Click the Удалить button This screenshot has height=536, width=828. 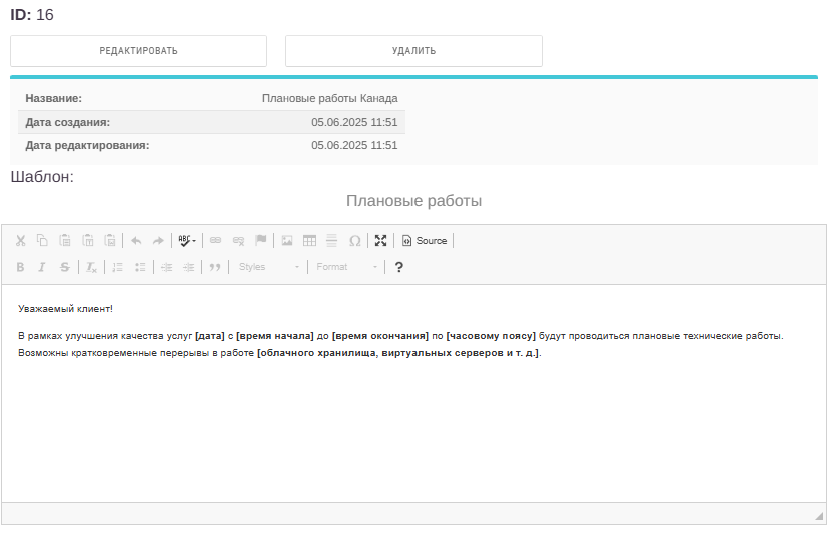[414, 51]
